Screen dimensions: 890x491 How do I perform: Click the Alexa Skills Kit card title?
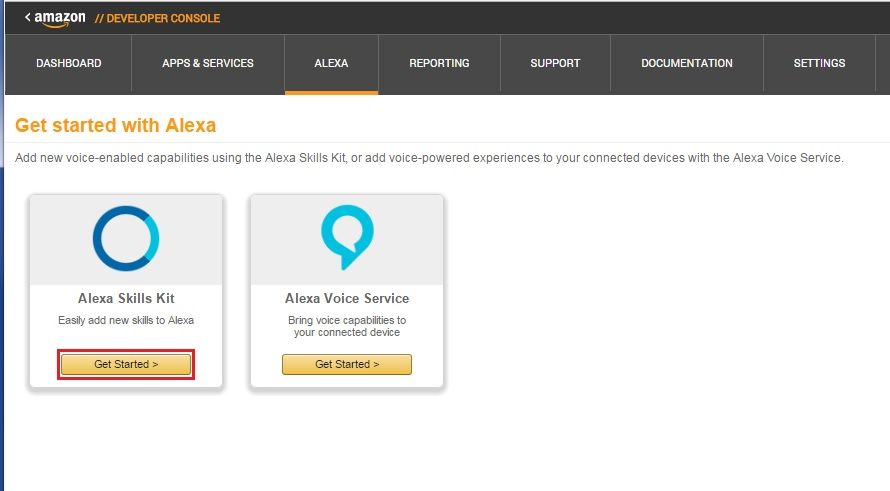[x=126, y=298]
